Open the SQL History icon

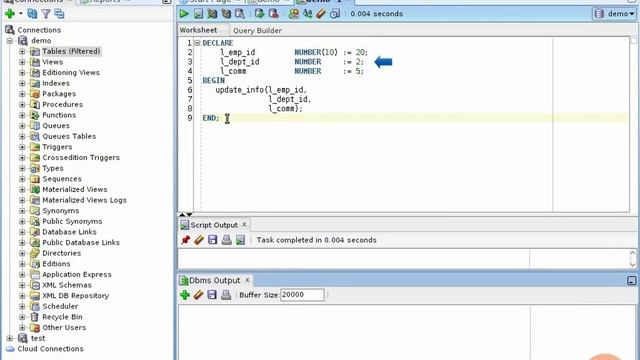[335, 13]
